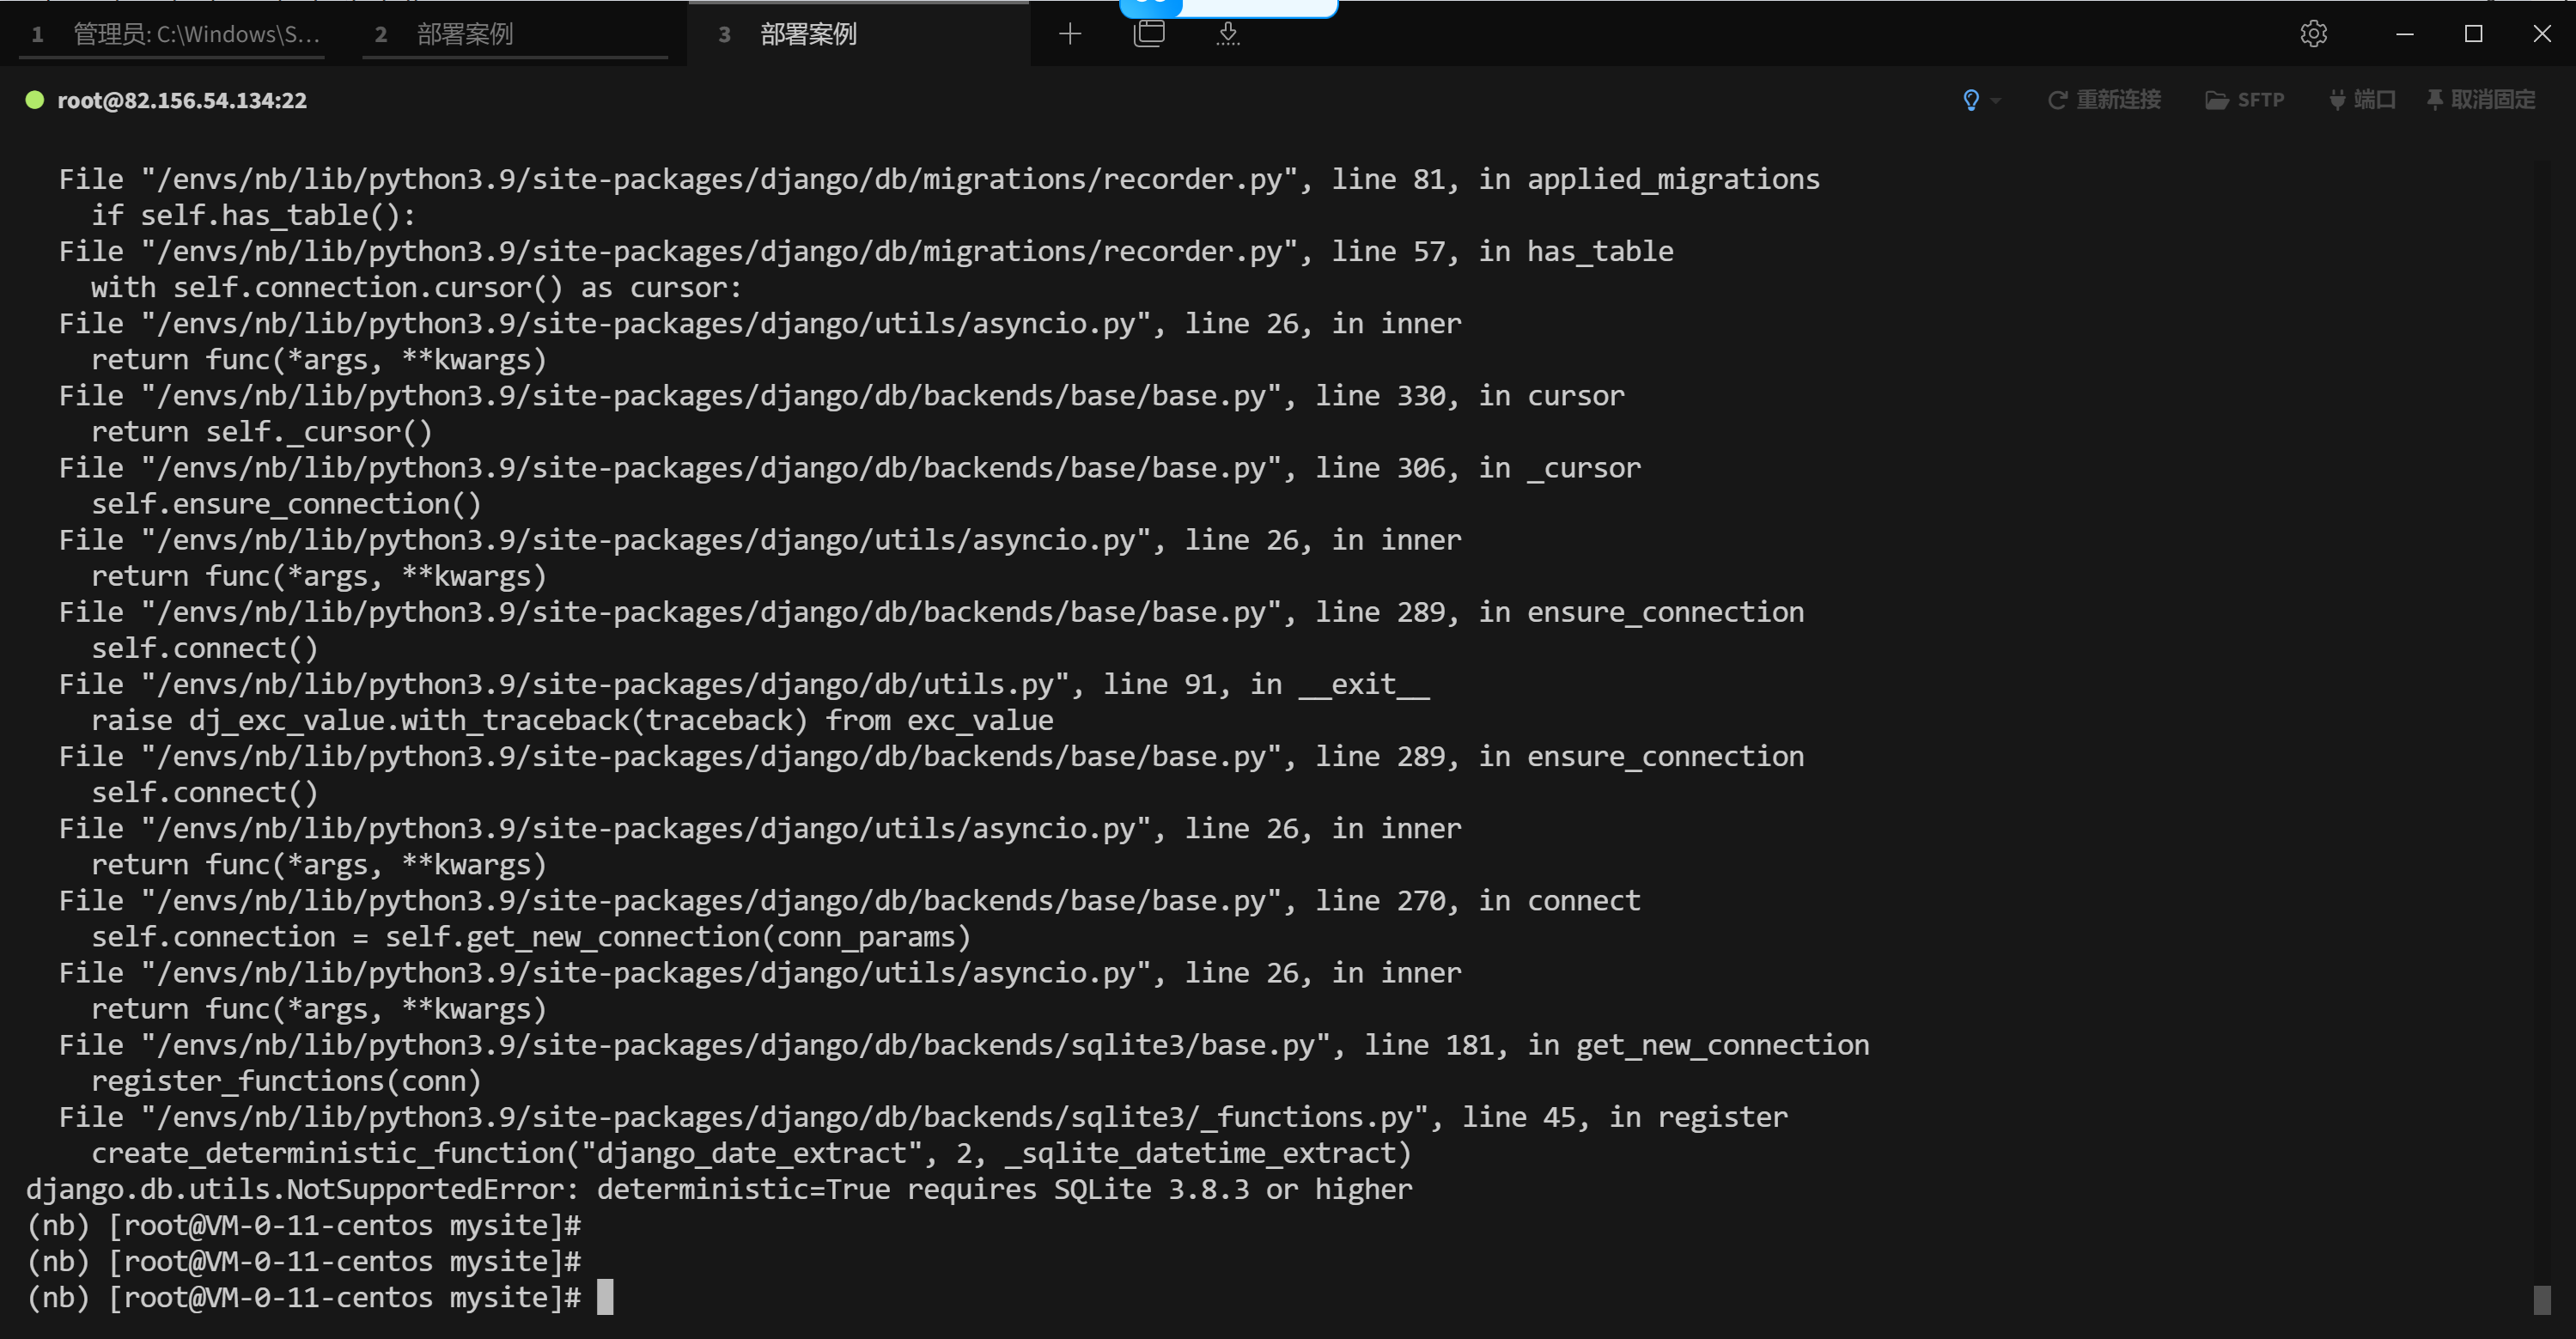
Task: Switch to the second 部署案例 tab
Action: click(515, 35)
